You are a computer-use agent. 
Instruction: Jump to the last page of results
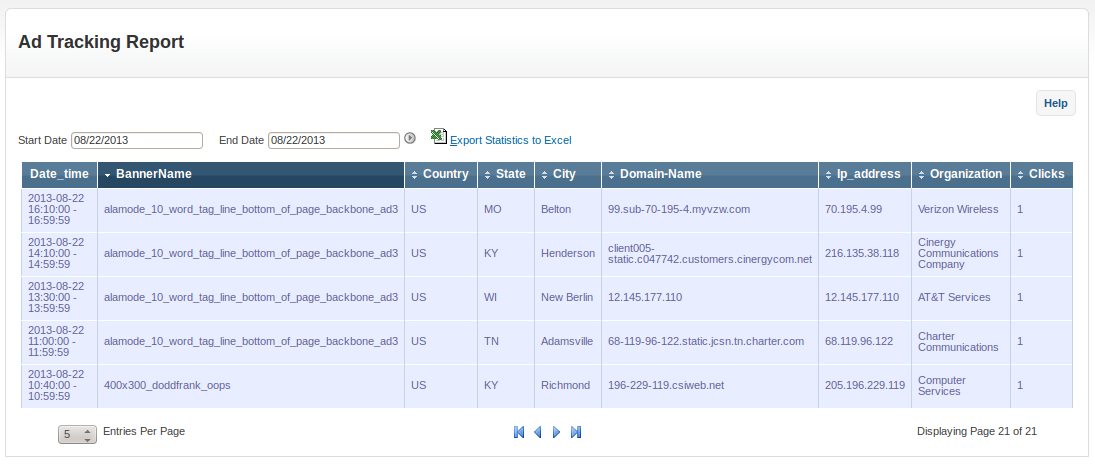click(x=576, y=432)
